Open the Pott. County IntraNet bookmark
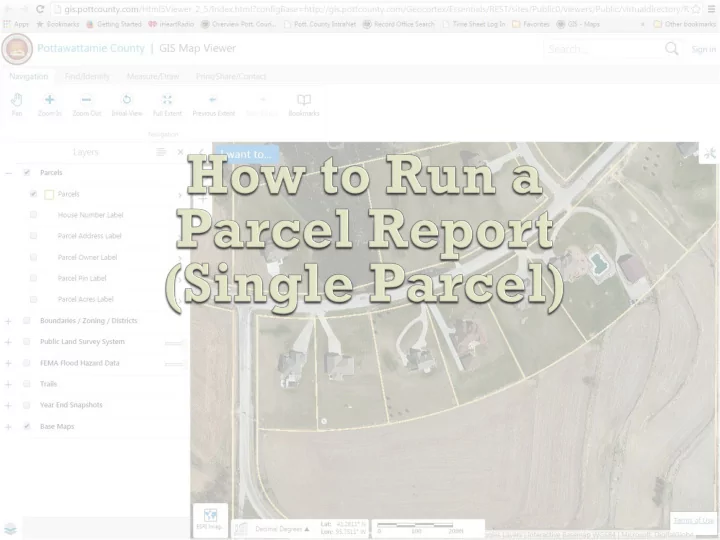720x540 pixels. coord(320,24)
